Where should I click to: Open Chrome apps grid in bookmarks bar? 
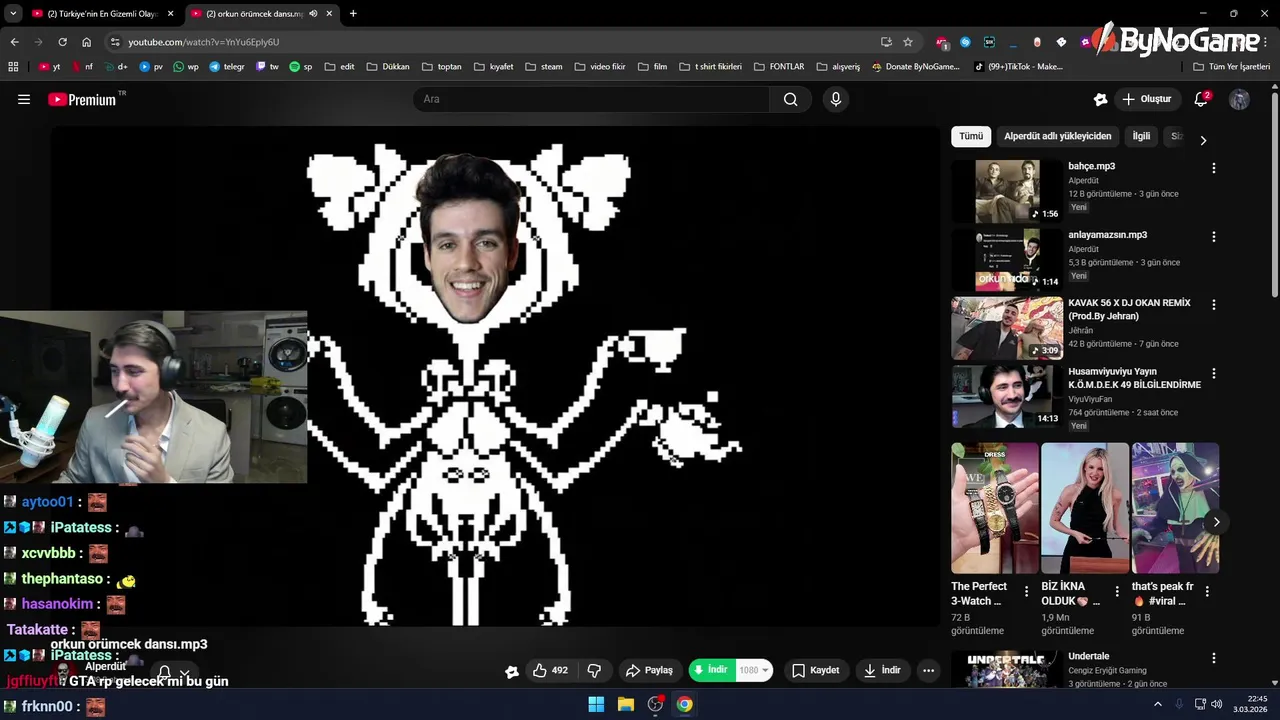point(13,67)
